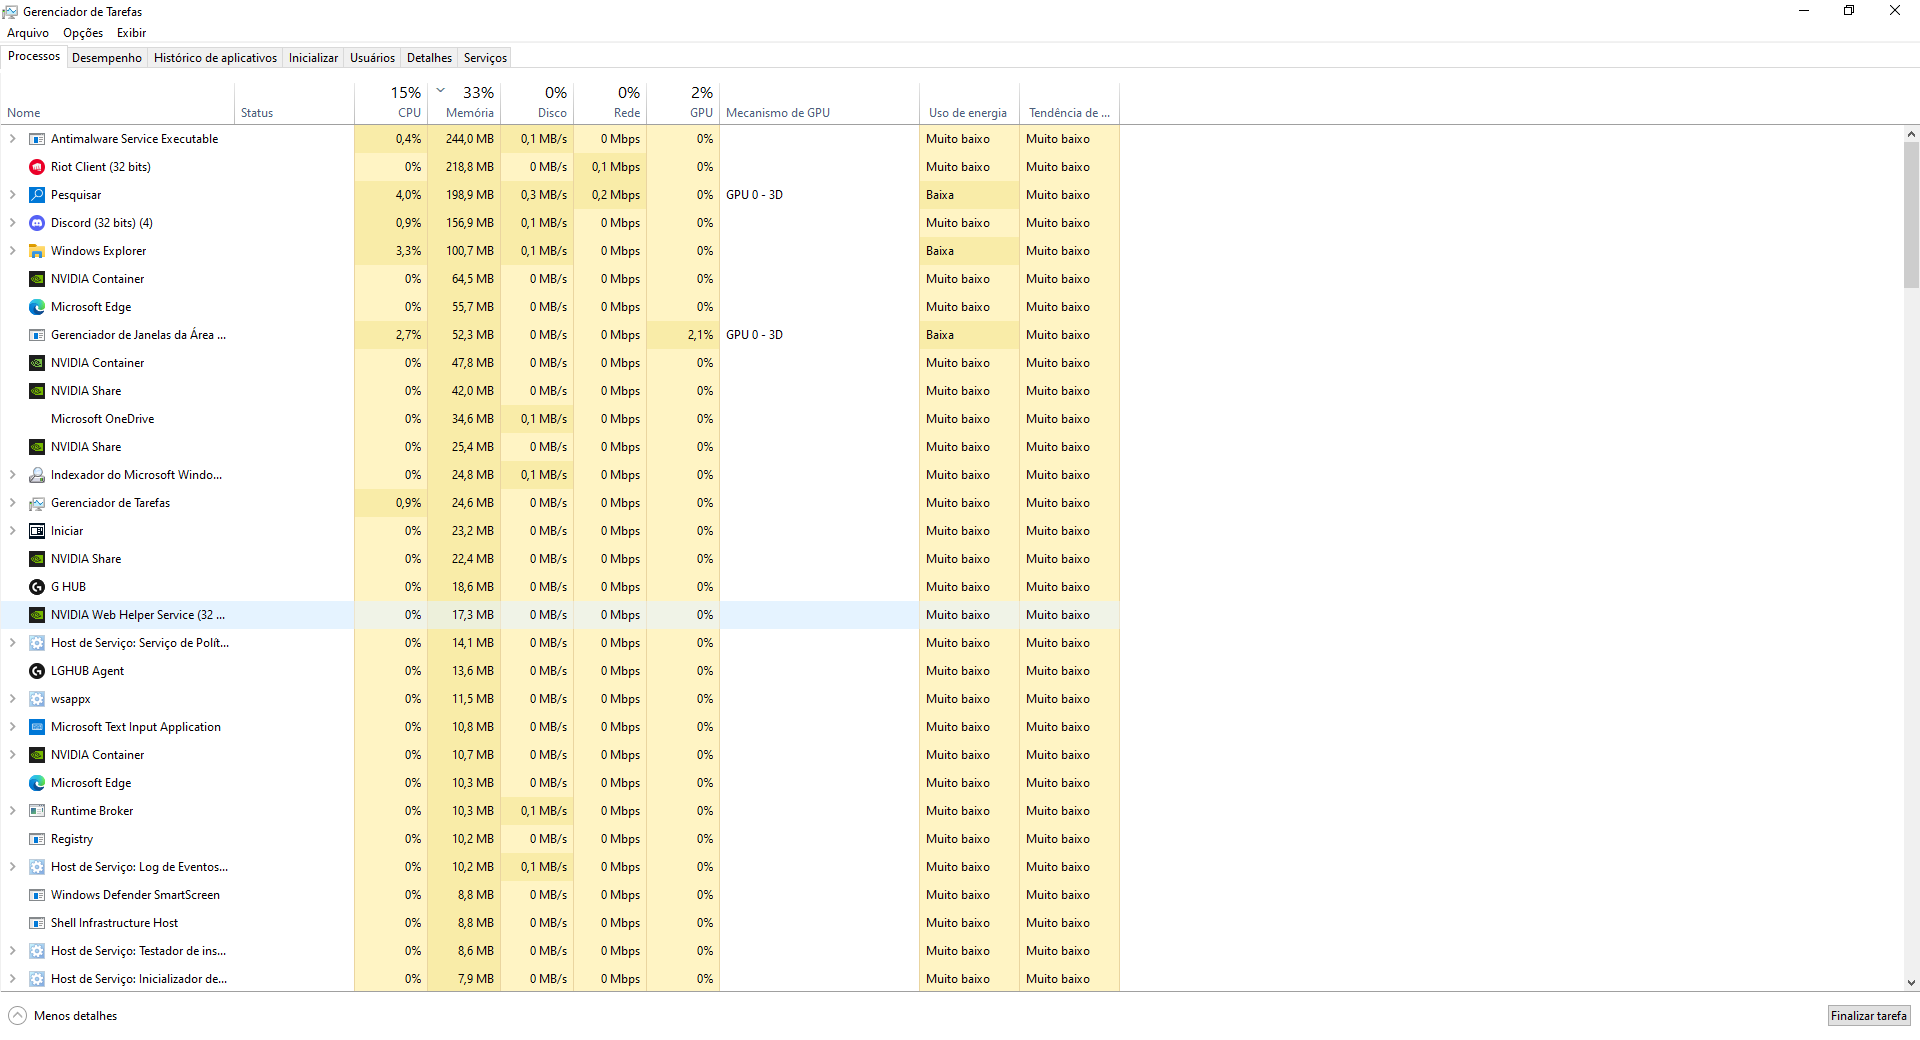Click the Windows Explorer folder icon
Screen dimensions: 1920x1040
click(37, 251)
